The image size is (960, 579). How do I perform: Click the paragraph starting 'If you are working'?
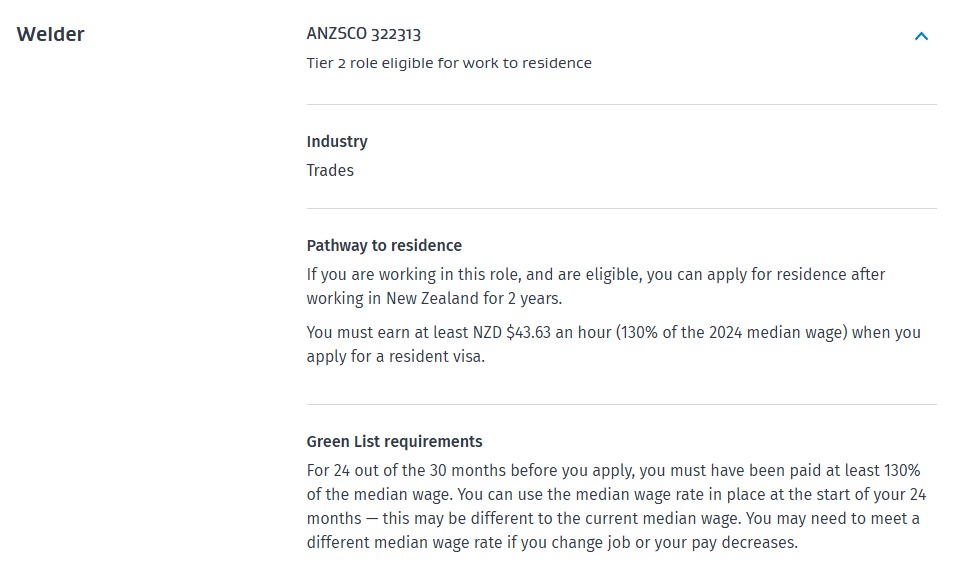[596, 286]
